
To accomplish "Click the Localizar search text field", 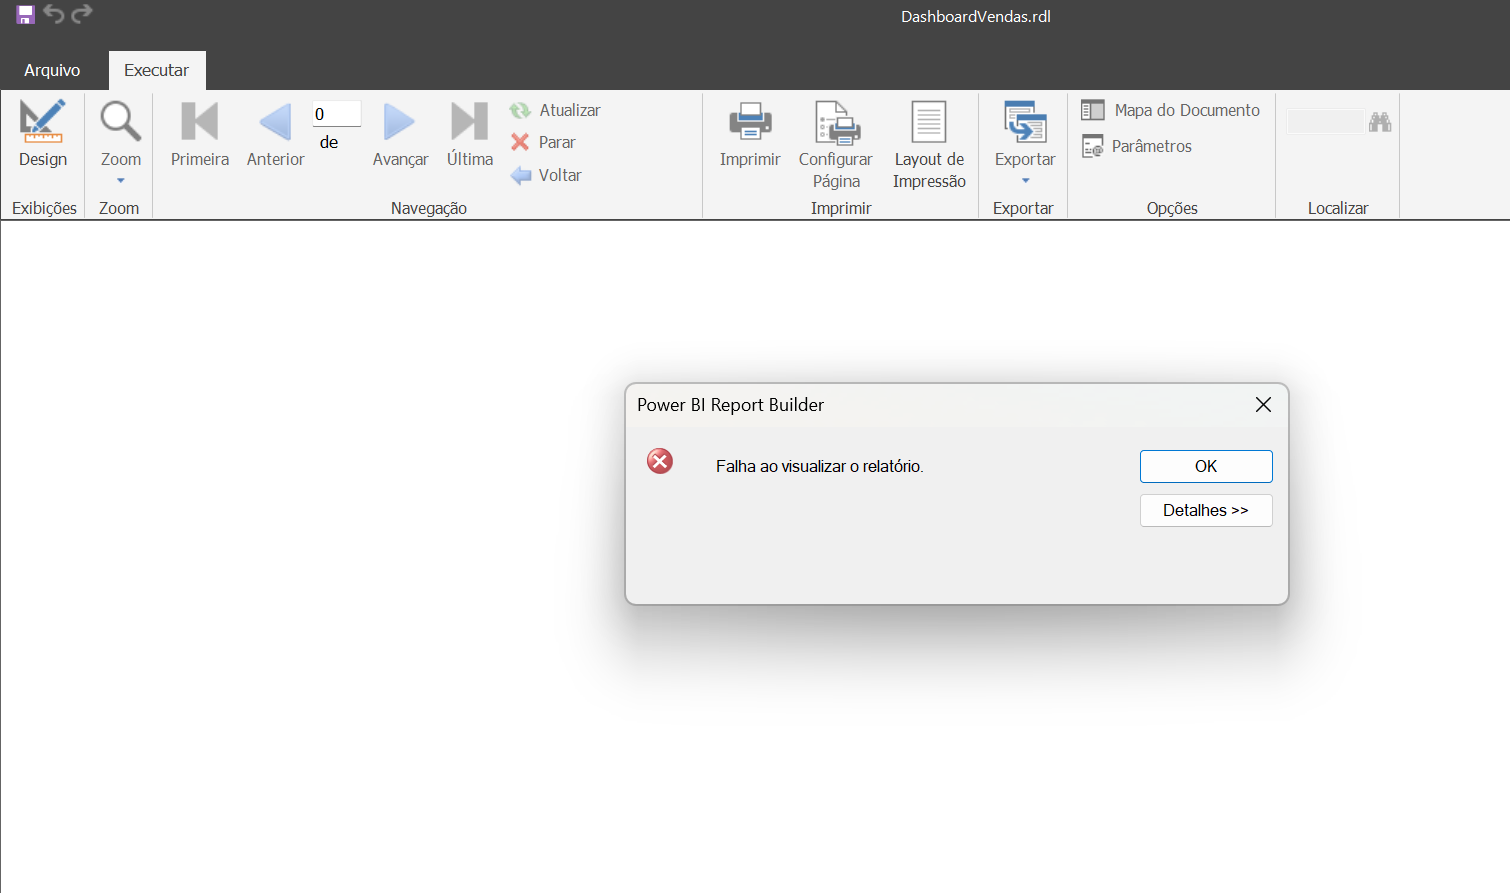I will pyautogui.click(x=1325, y=122).
